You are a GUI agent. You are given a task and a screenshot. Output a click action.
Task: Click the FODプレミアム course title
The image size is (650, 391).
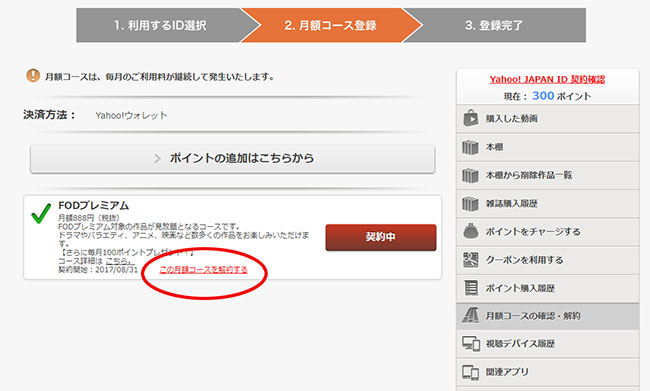click(94, 206)
